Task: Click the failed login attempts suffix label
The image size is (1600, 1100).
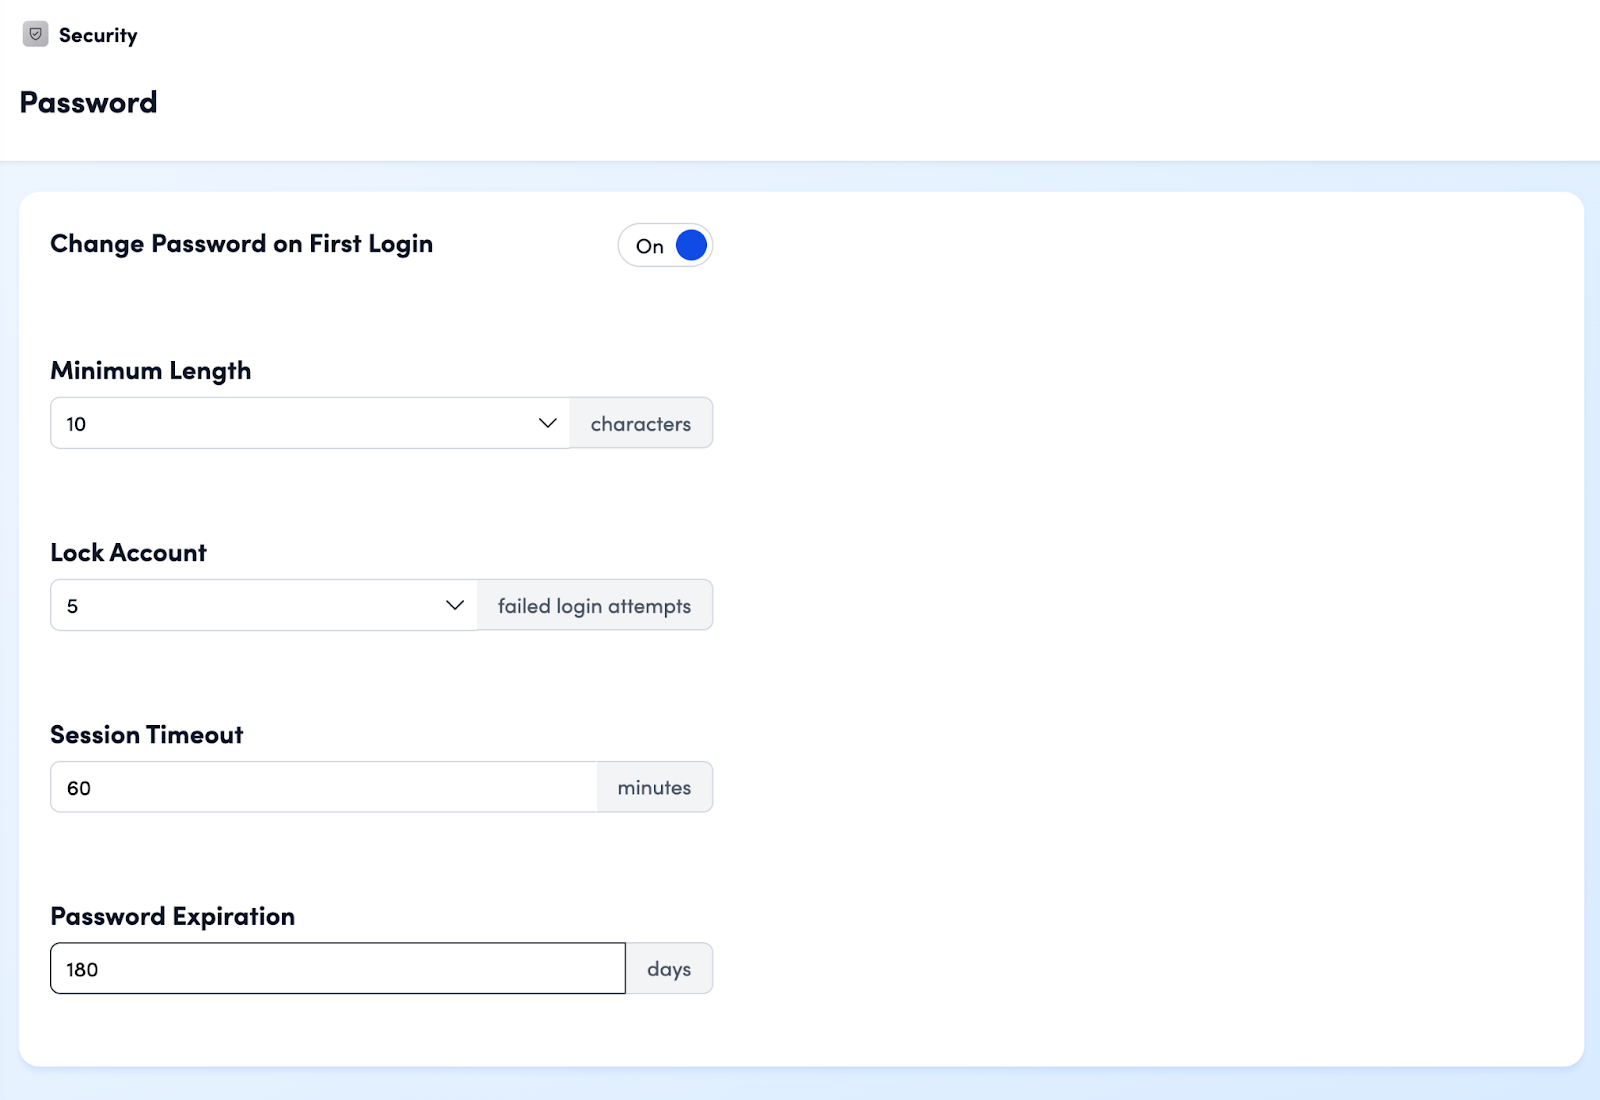Action: pyautogui.click(x=594, y=605)
